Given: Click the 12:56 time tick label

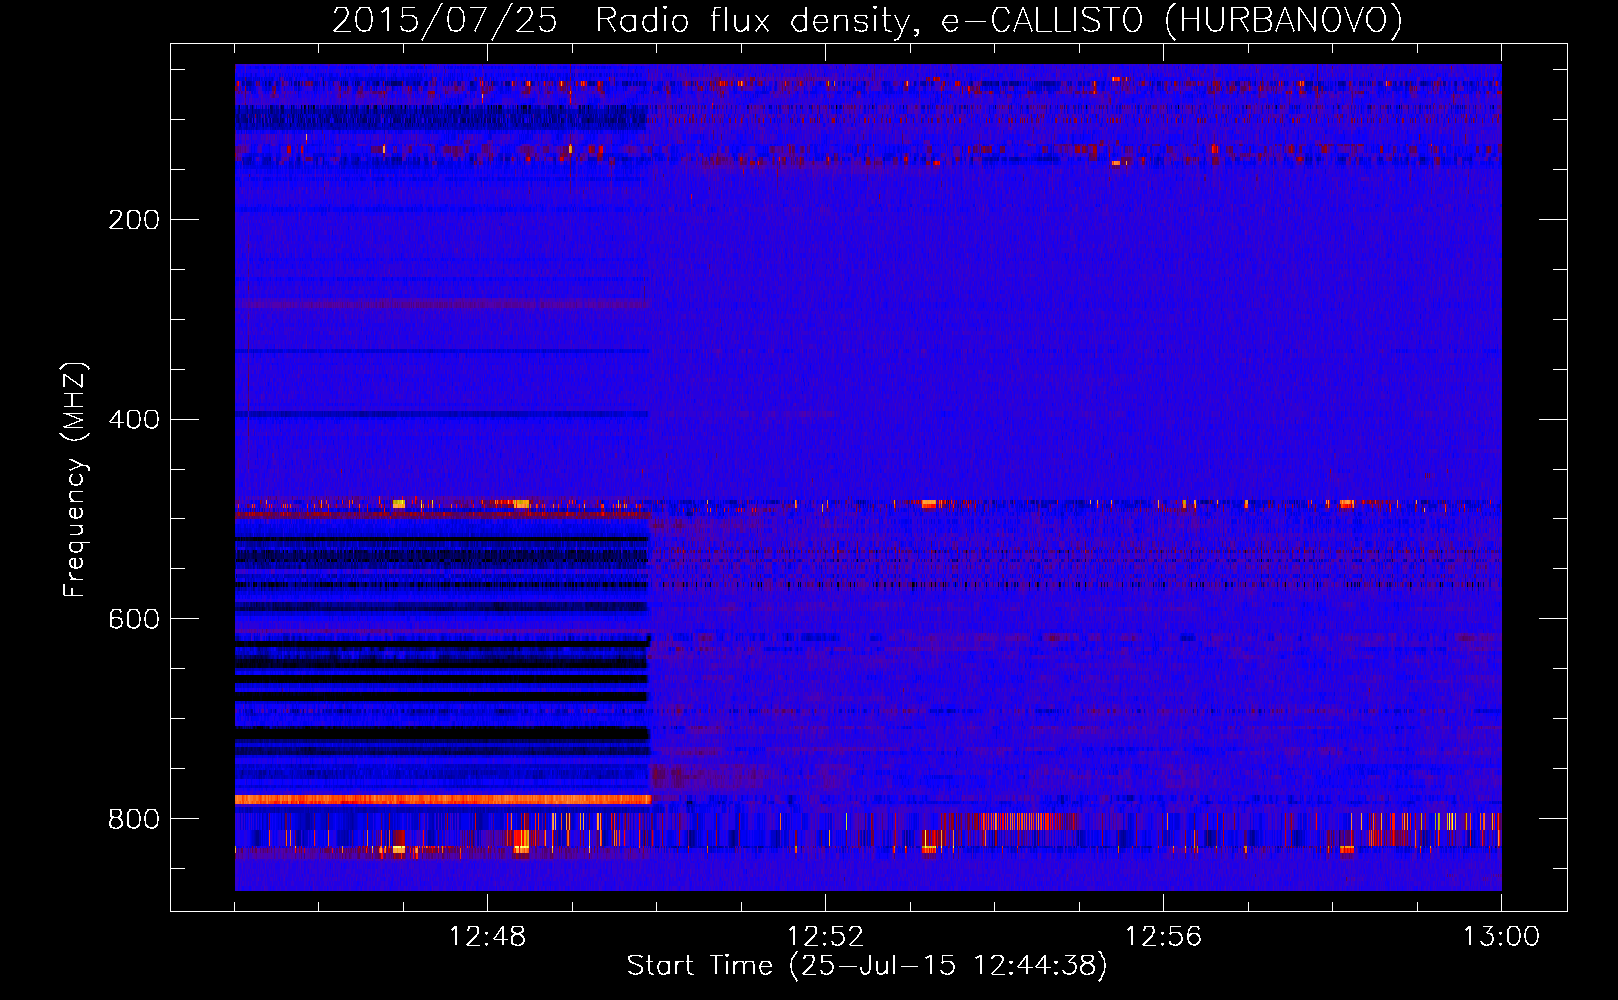Looking at the screenshot, I should click(1163, 937).
